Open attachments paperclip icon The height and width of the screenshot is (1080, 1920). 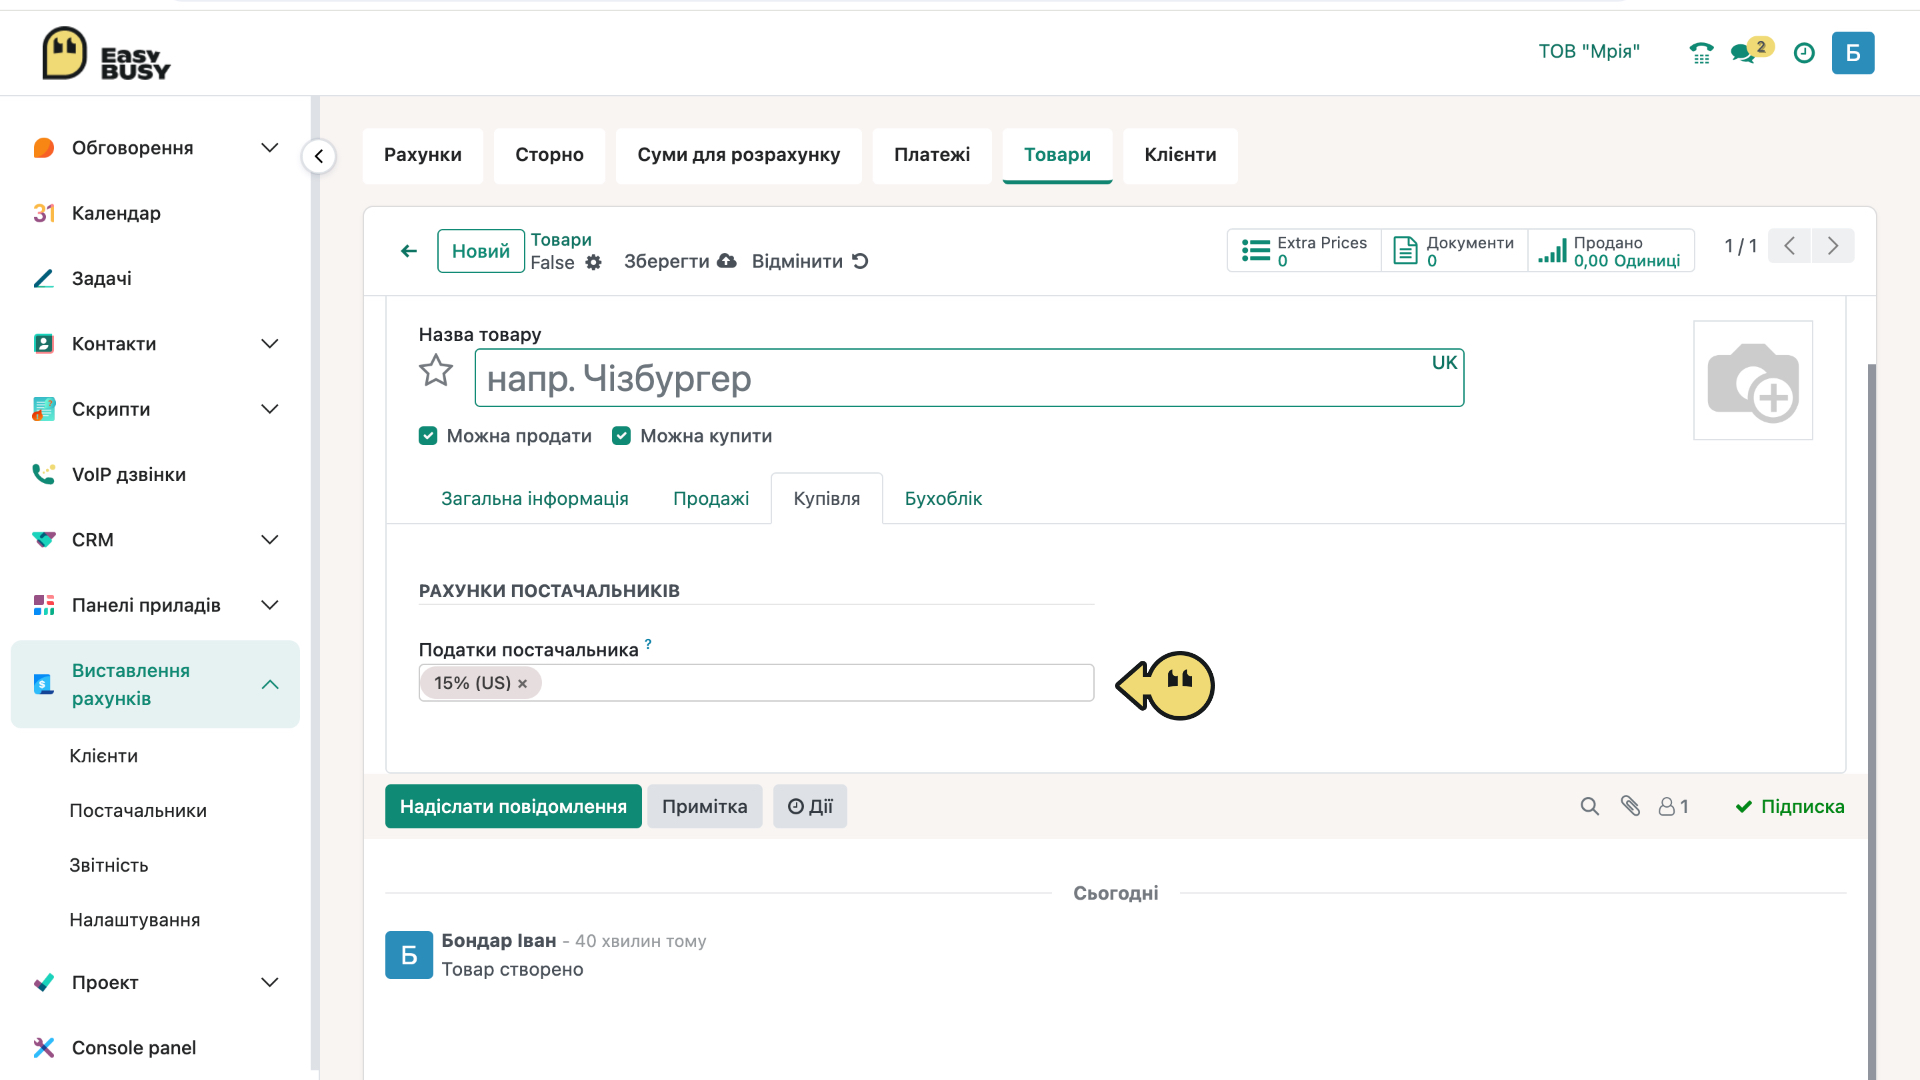1630,806
